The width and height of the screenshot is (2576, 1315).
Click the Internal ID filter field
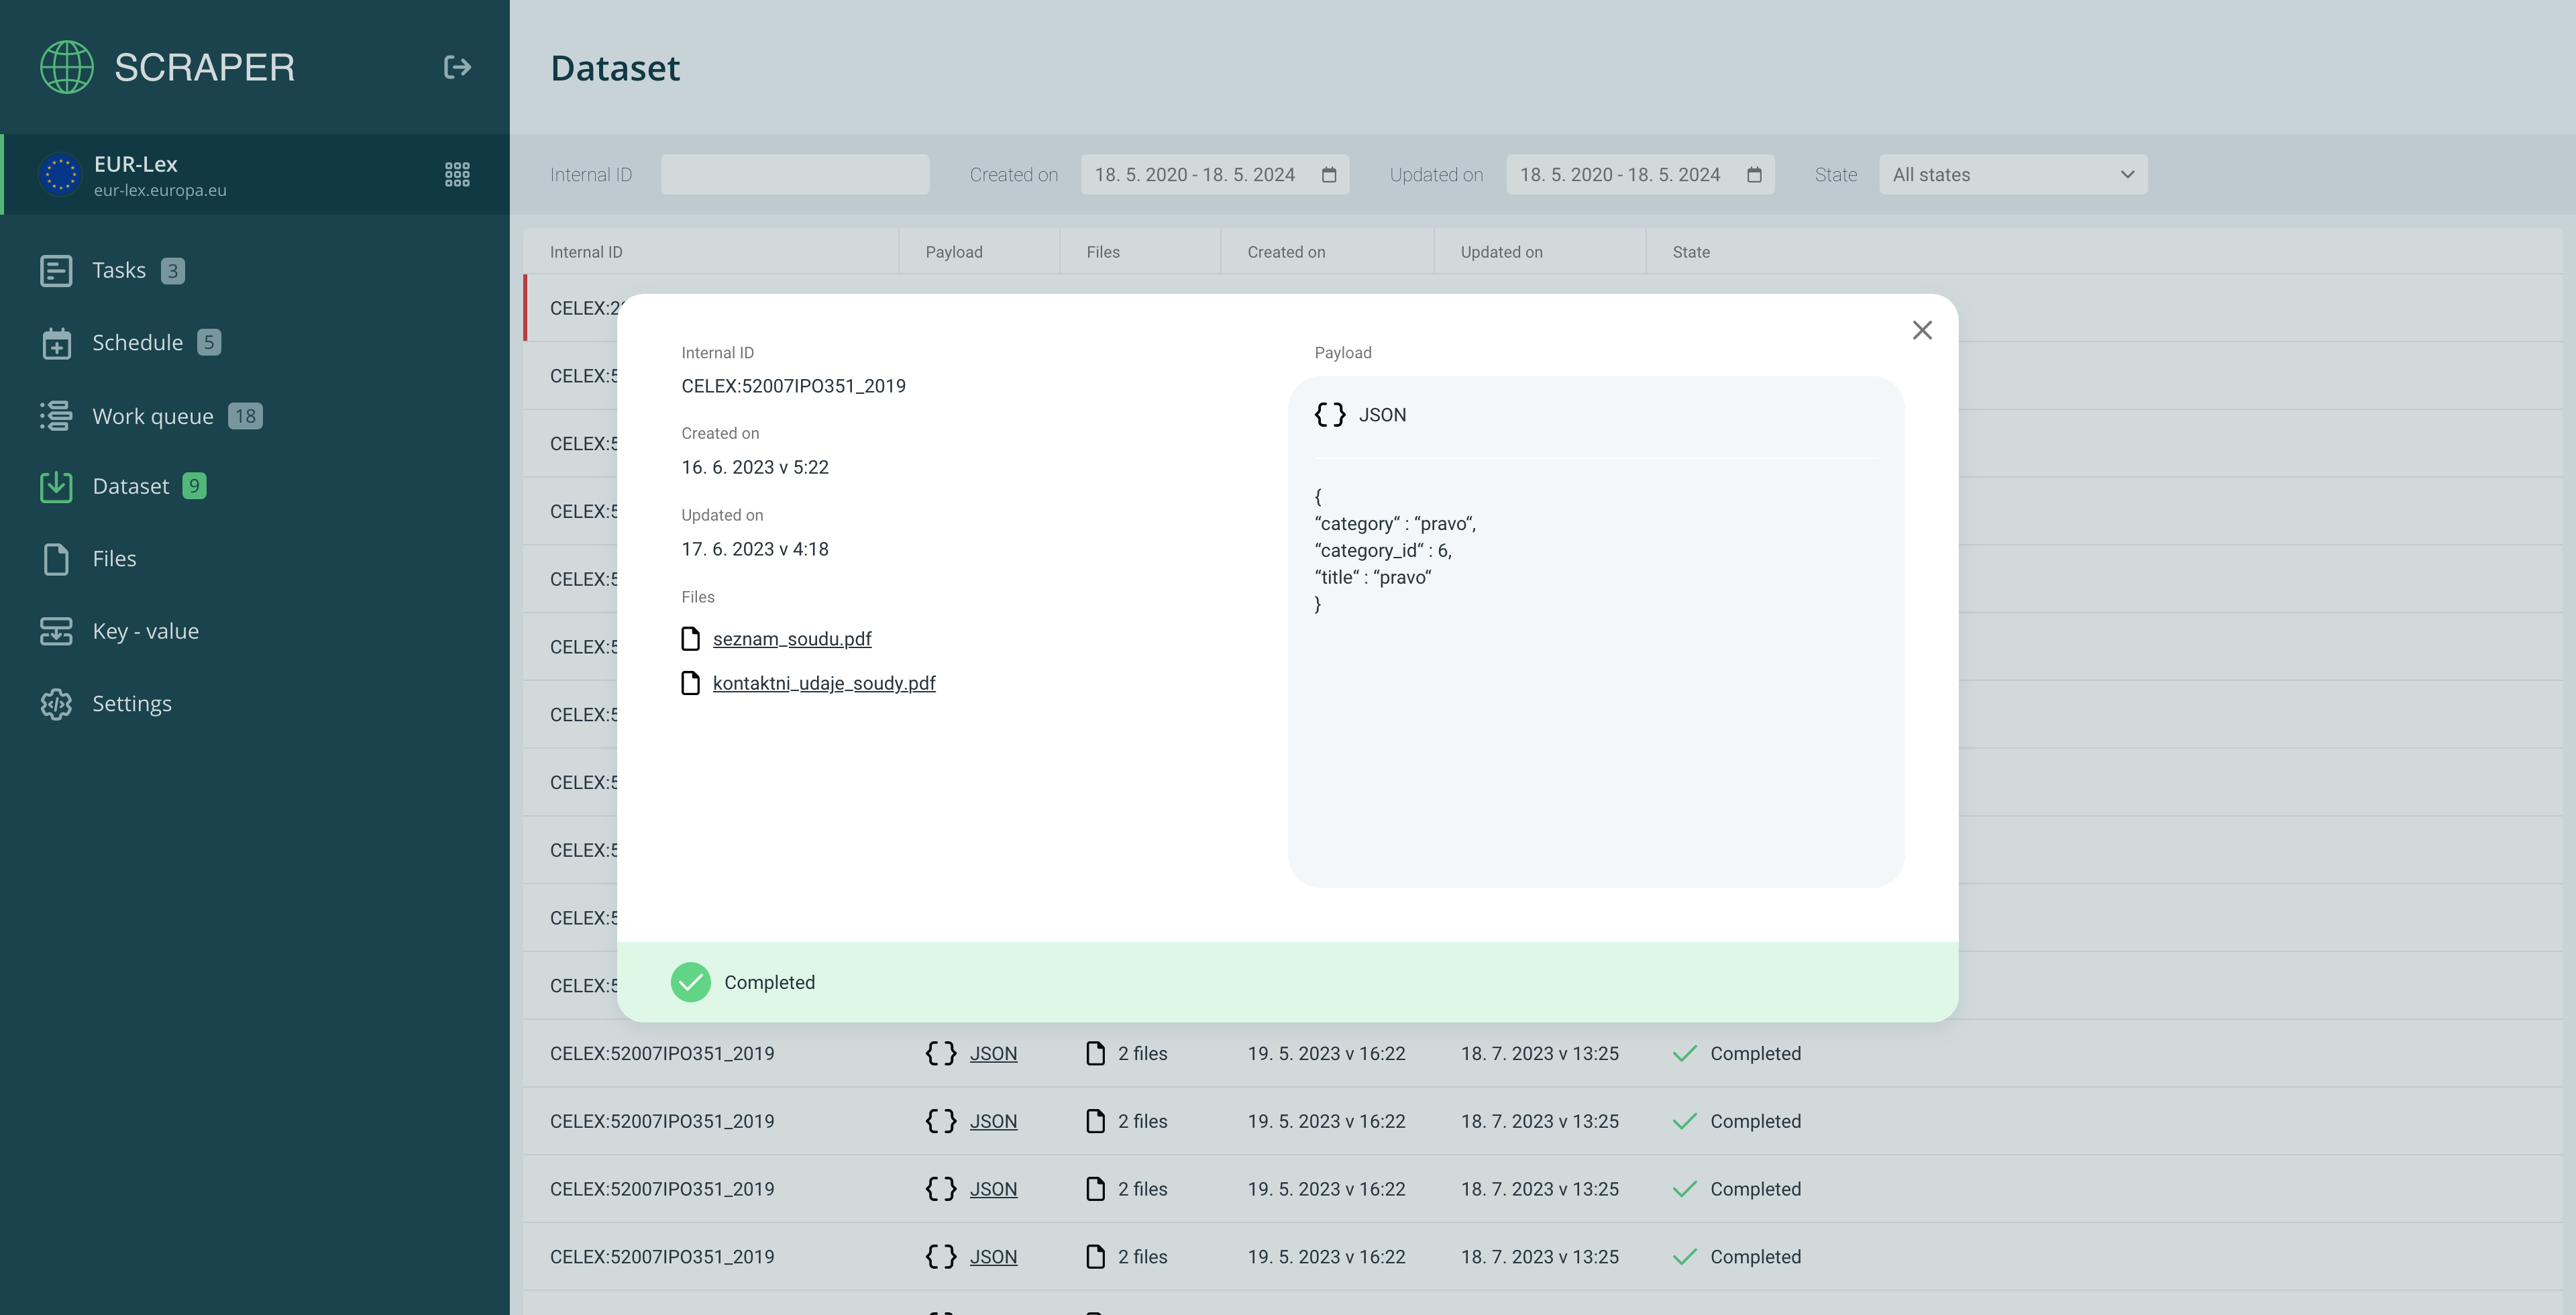point(794,175)
